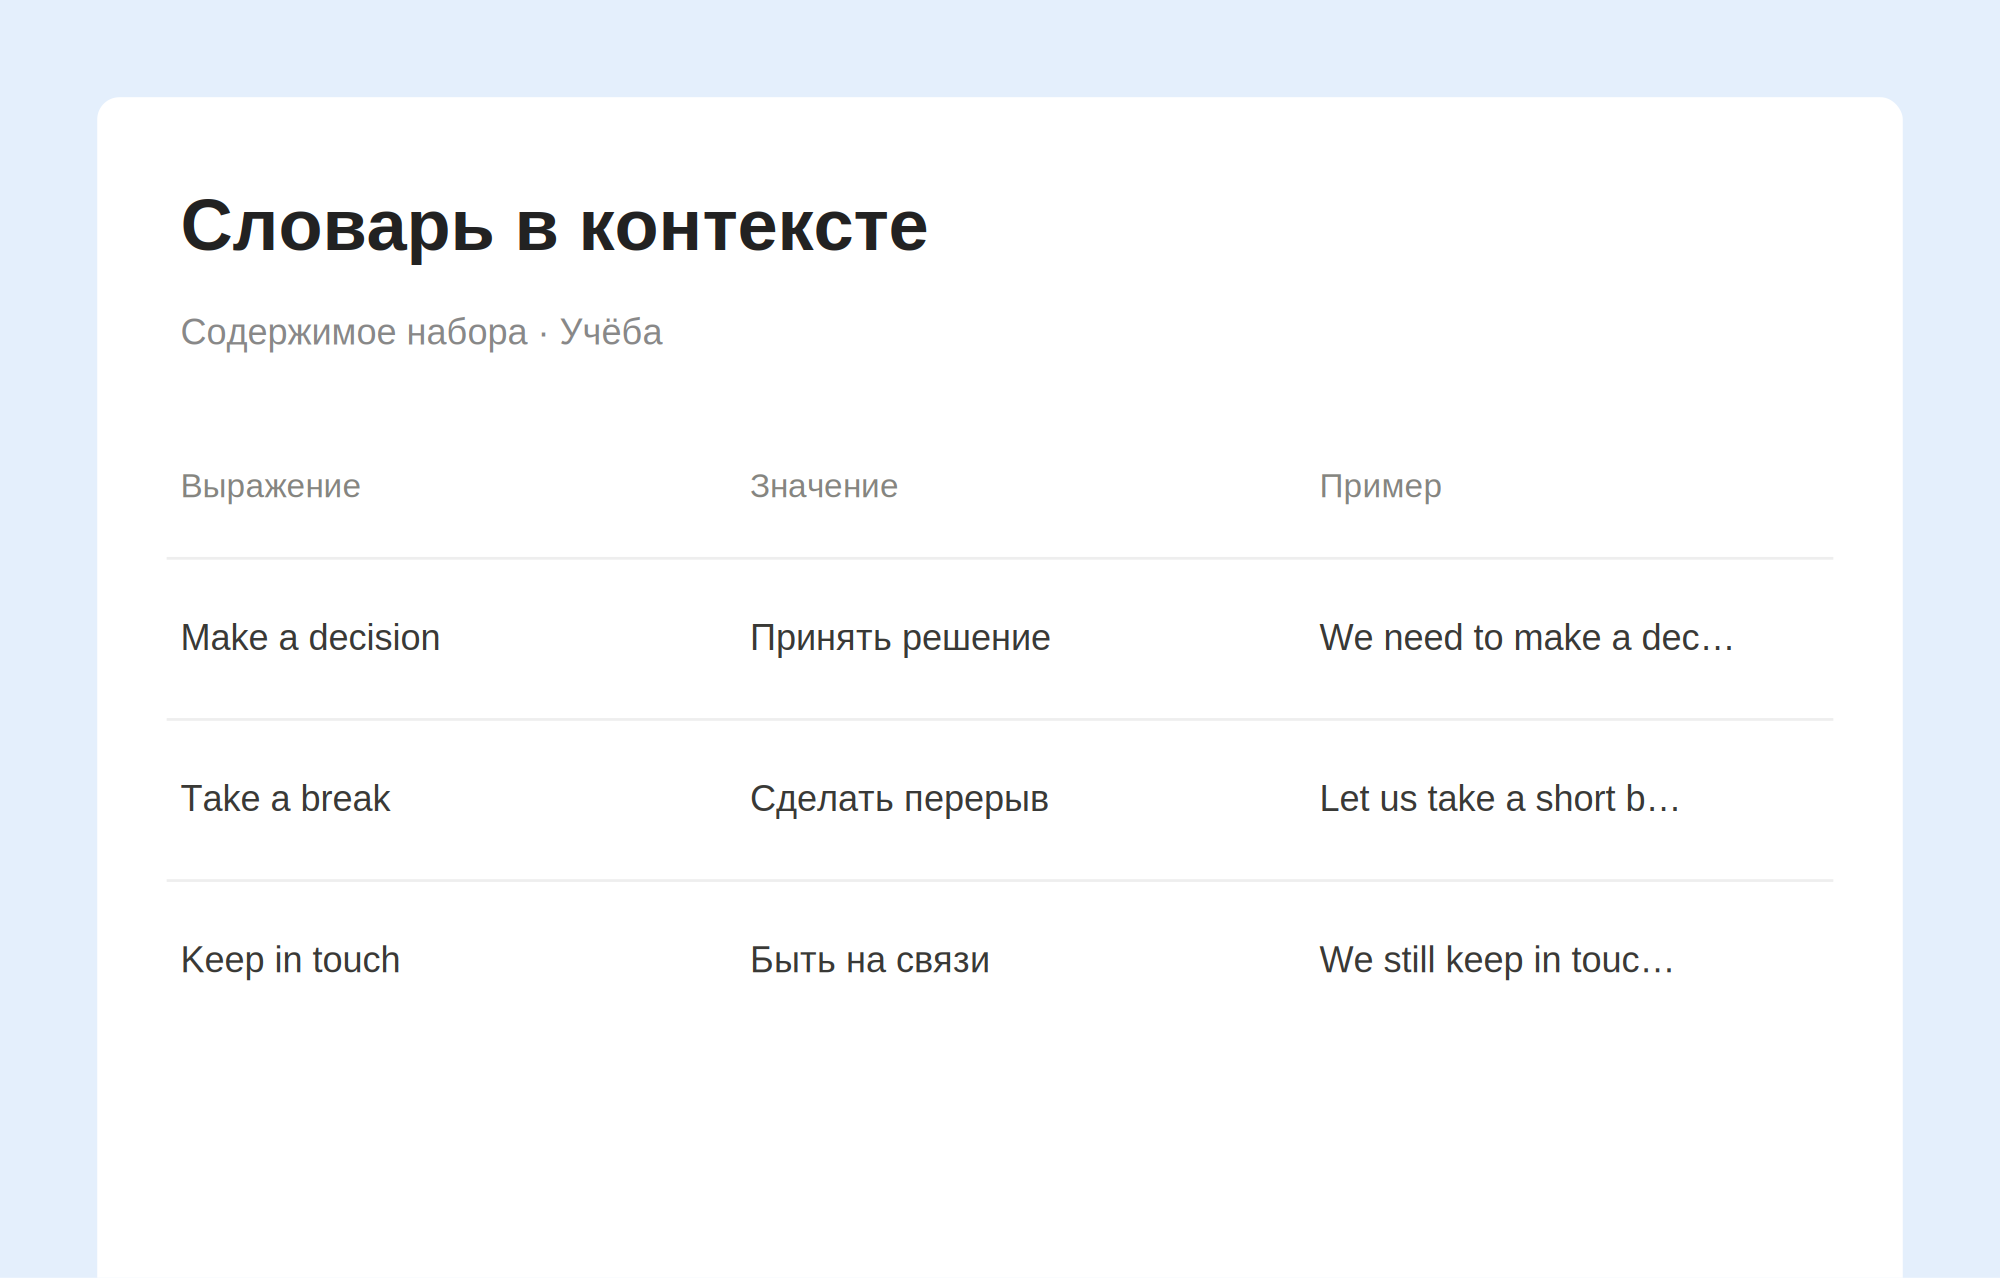Select the 'Take a break' cell
This screenshot has height=1278, width=2000.
[285, 799]
